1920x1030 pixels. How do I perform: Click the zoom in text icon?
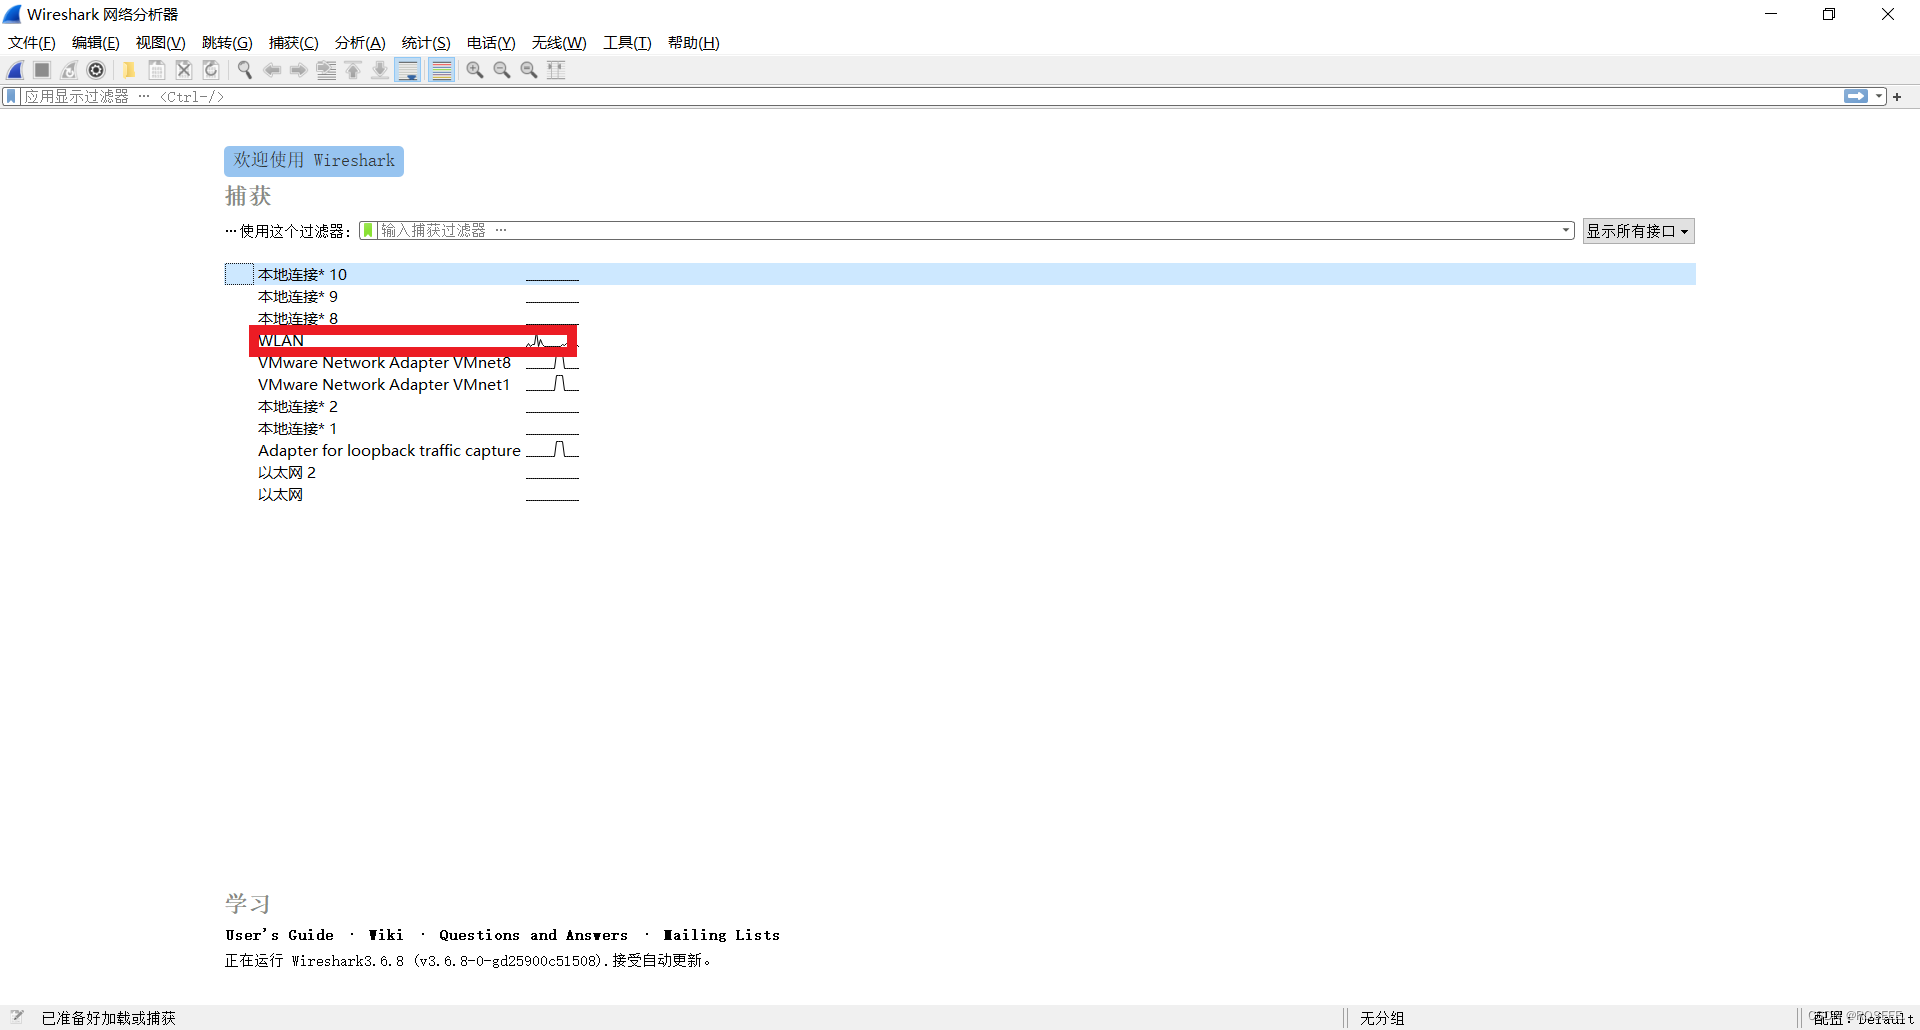475,70
